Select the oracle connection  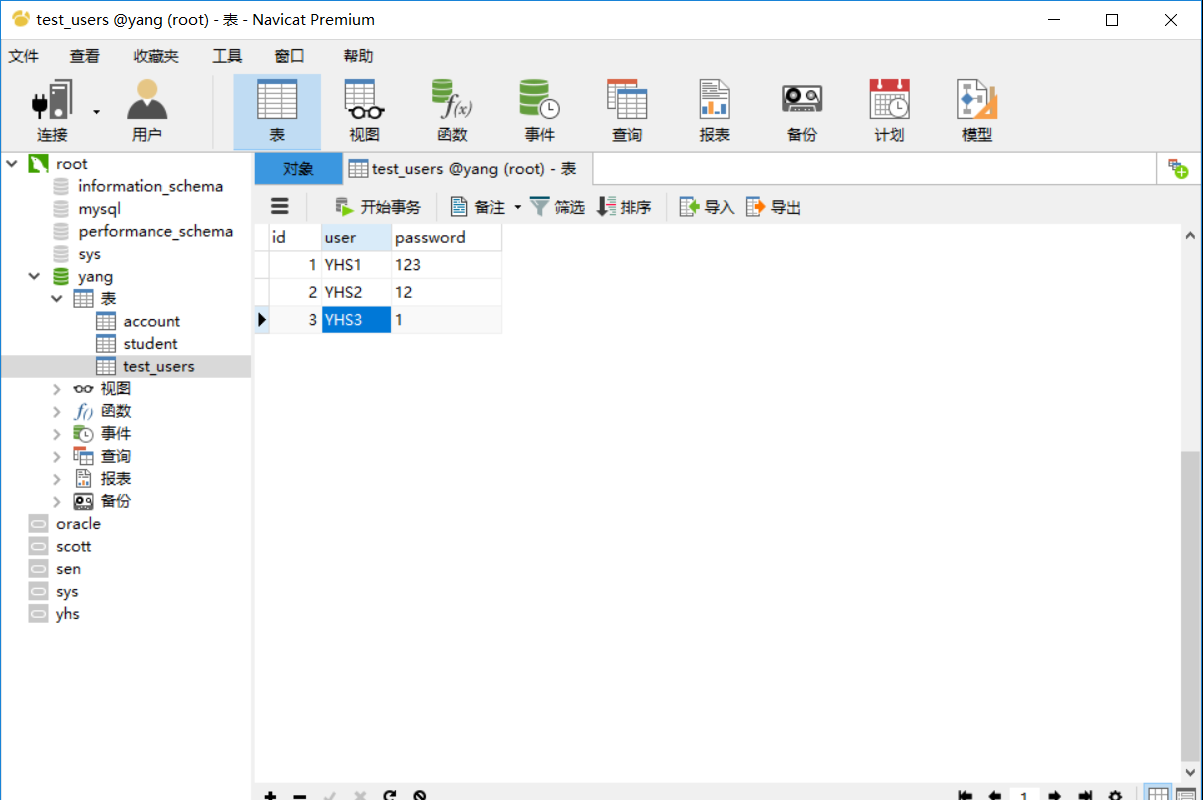coord(78,523)
